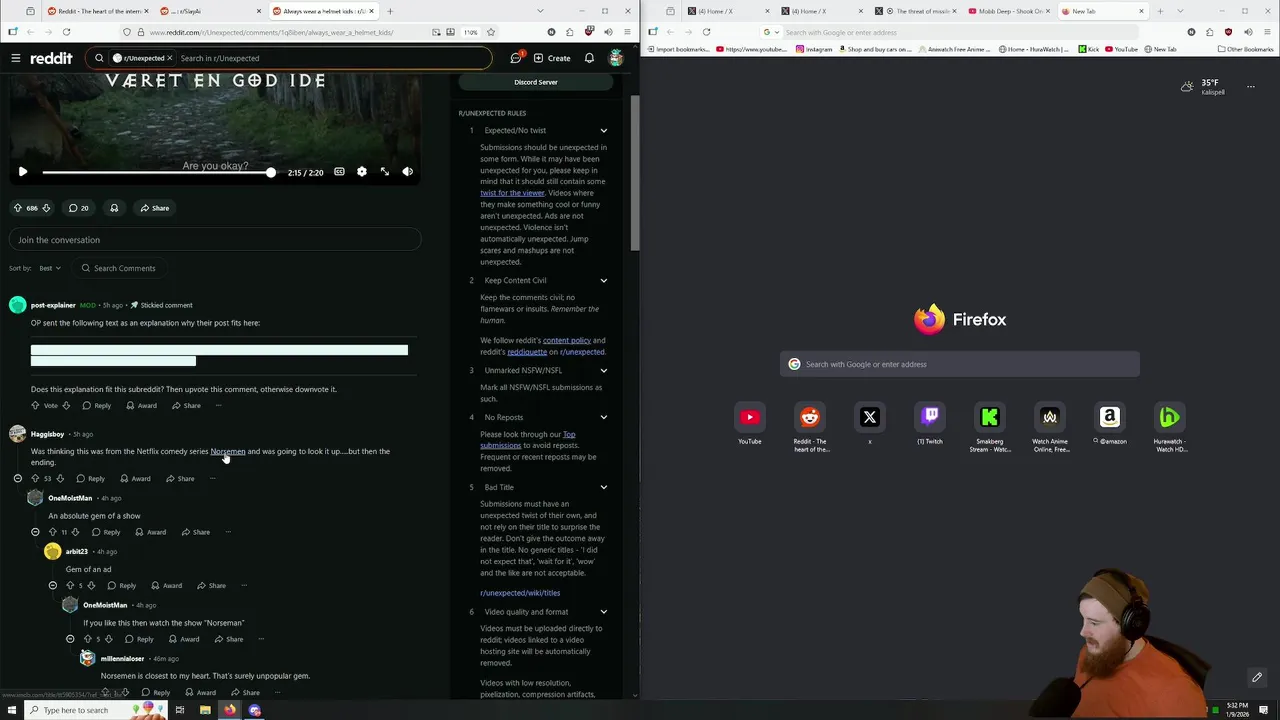Open the Windows Start menu
Image resolution: width=1280 pixels, height=720 pixels.
click(x=12, y=710)
